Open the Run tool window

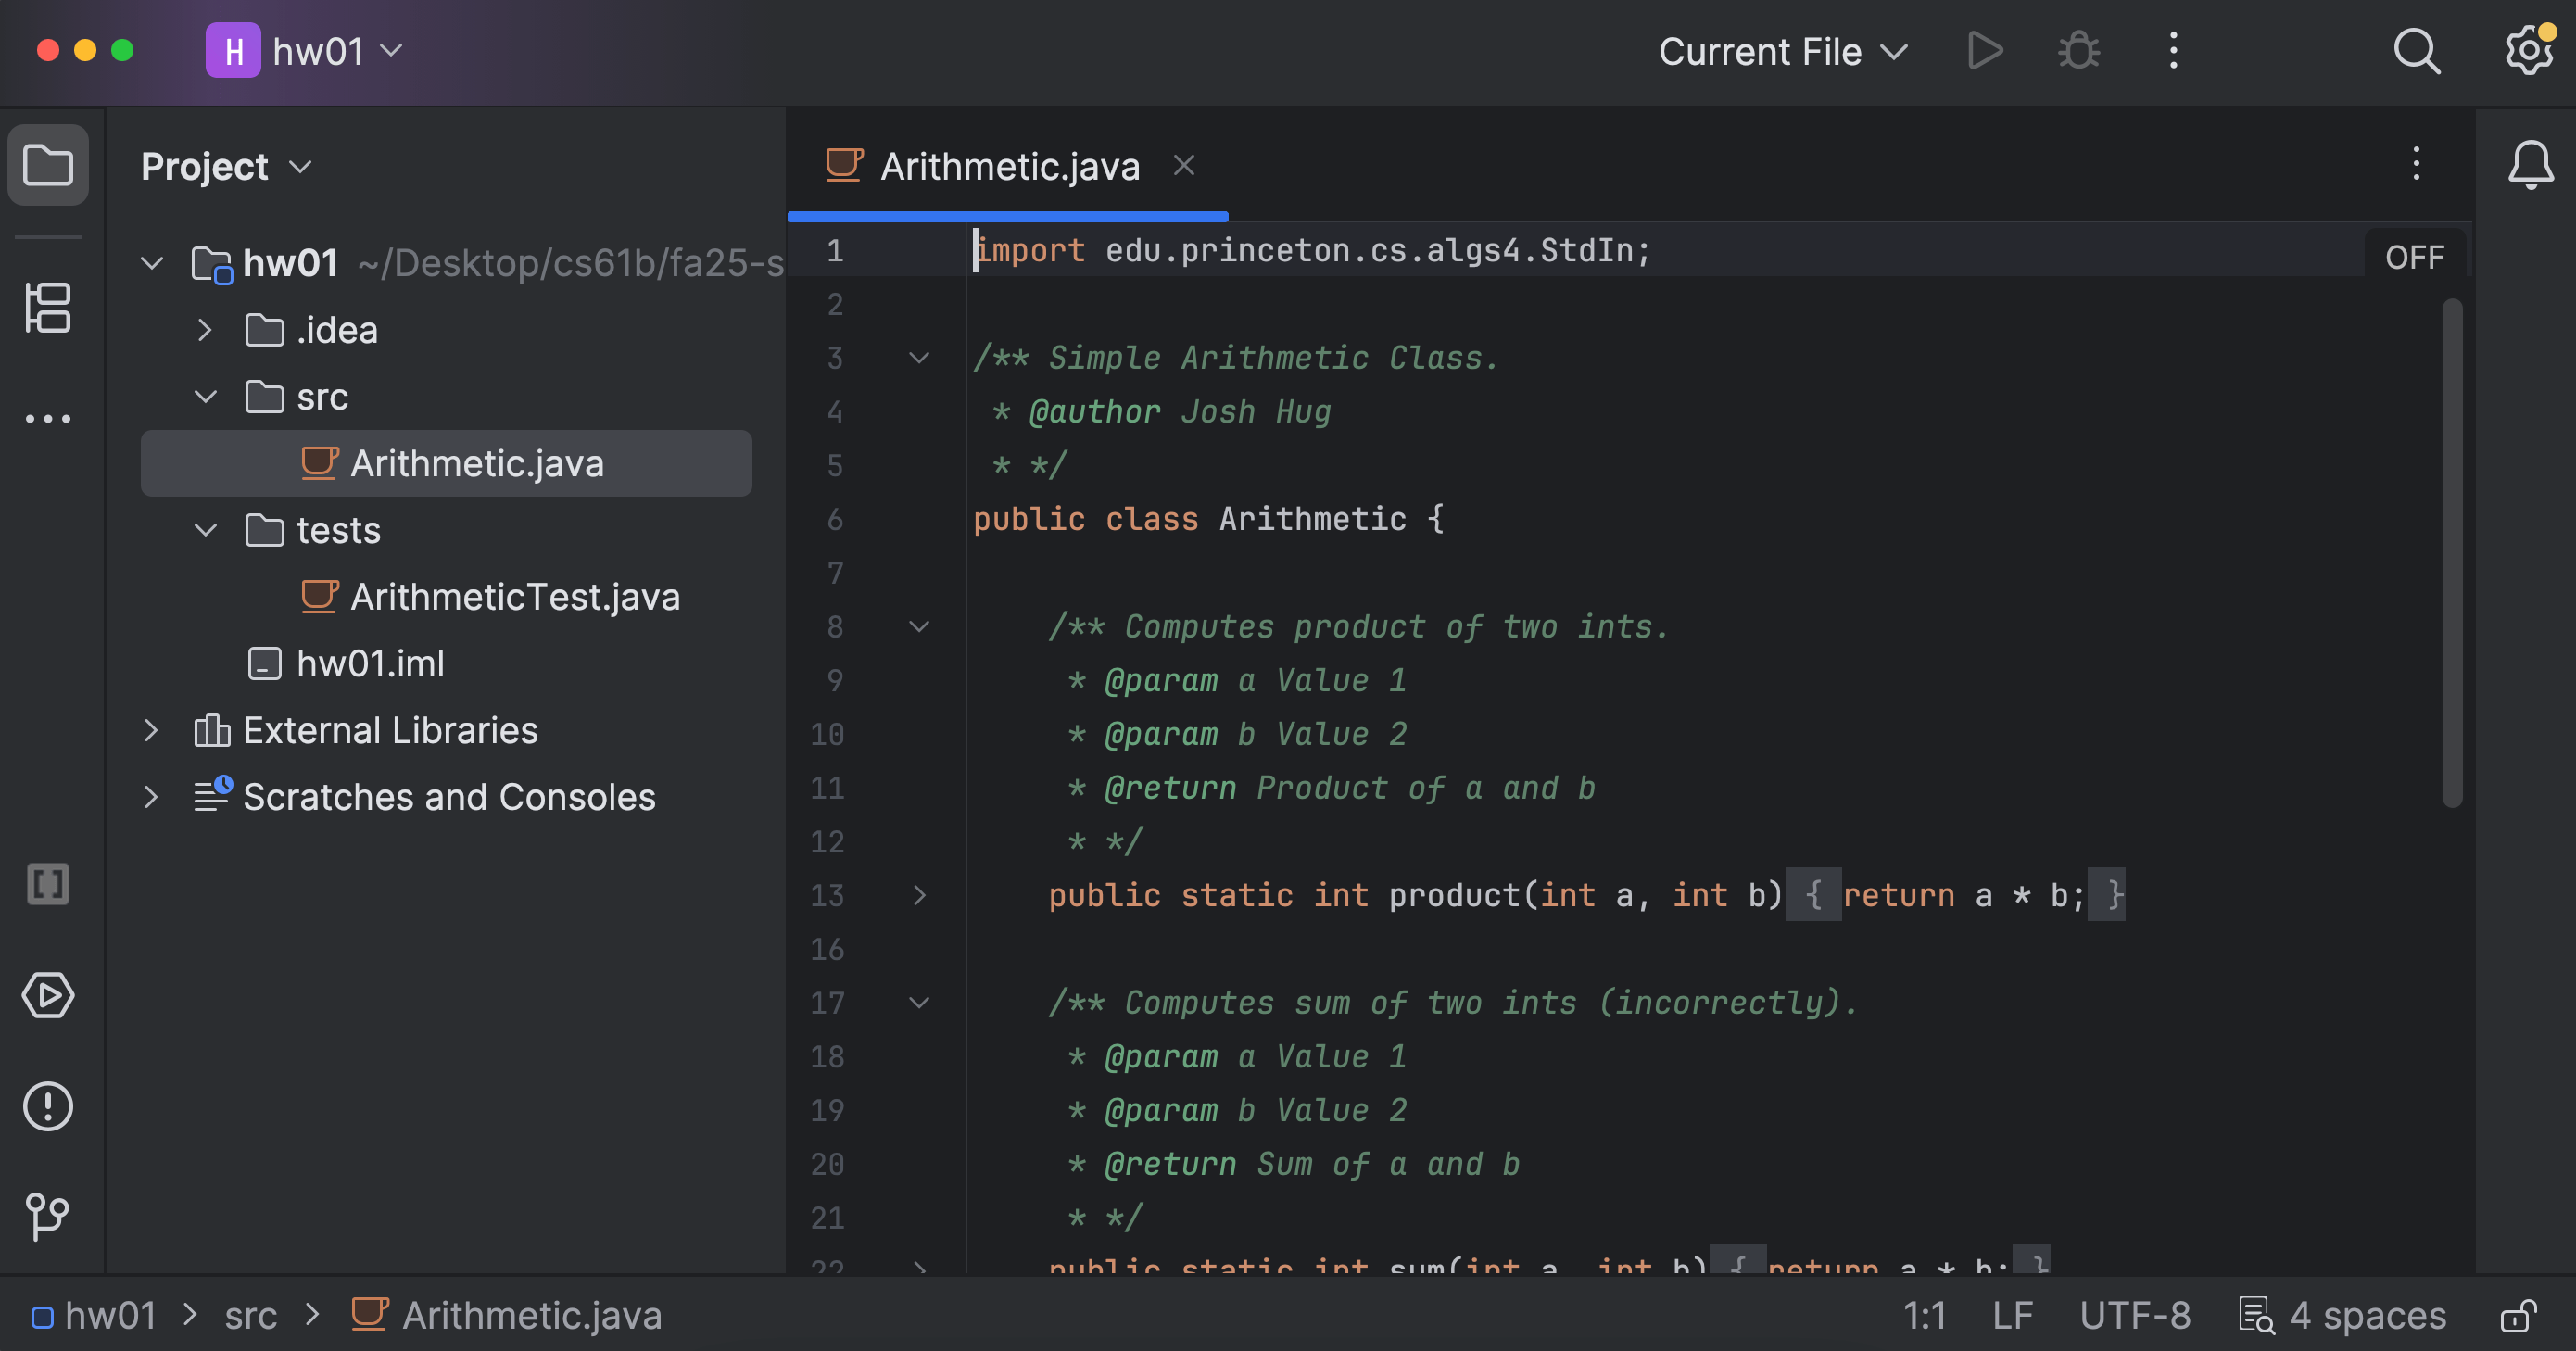47,995
